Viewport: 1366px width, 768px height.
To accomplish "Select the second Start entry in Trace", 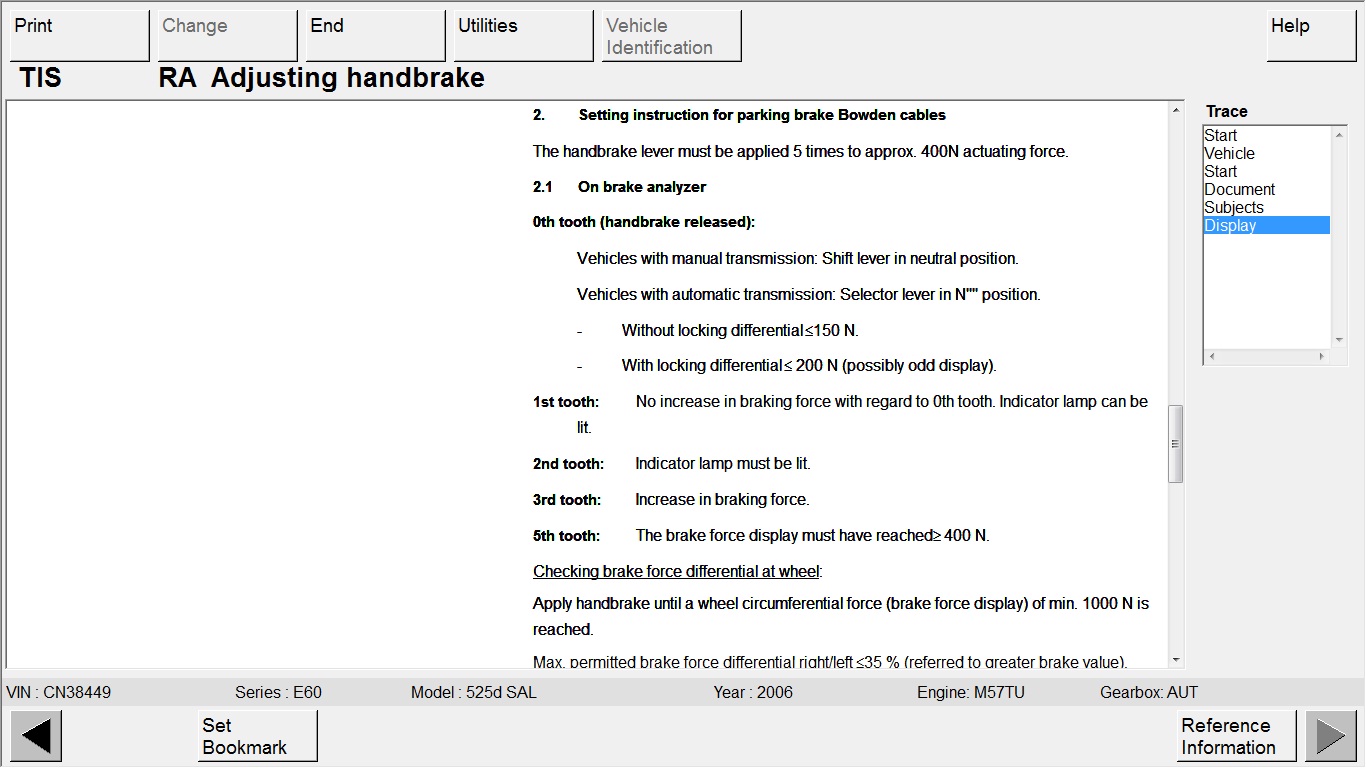I will pyautogui.click(x=1267, y=171).
